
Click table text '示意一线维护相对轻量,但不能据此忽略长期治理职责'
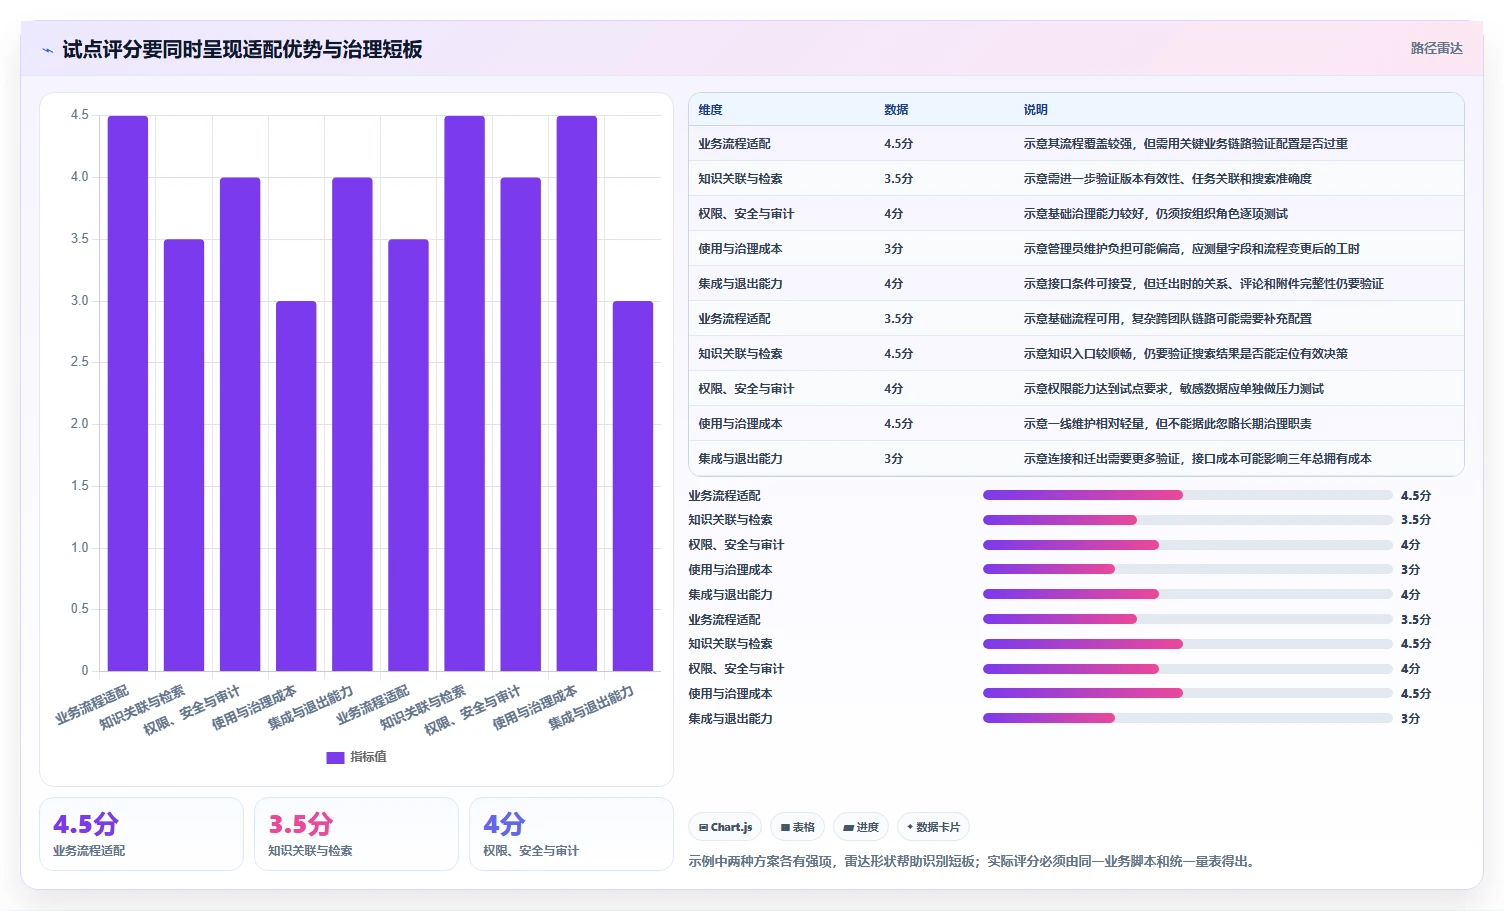pos(1167,424)
